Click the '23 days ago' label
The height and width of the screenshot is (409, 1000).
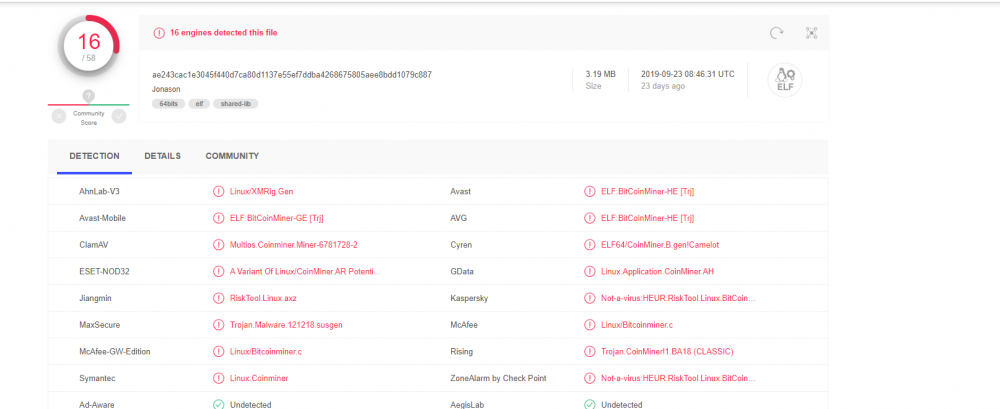coord(663,86)
